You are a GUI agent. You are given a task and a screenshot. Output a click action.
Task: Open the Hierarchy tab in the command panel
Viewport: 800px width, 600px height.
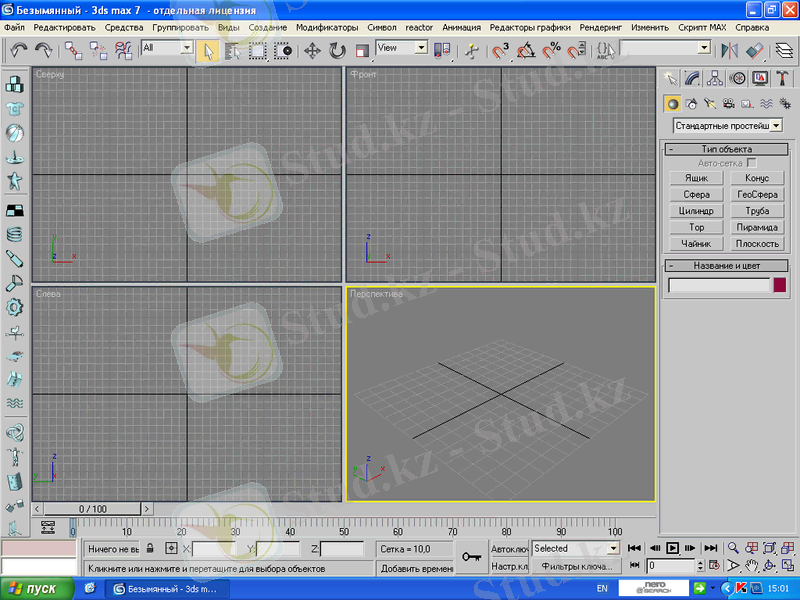pos(714,78)
